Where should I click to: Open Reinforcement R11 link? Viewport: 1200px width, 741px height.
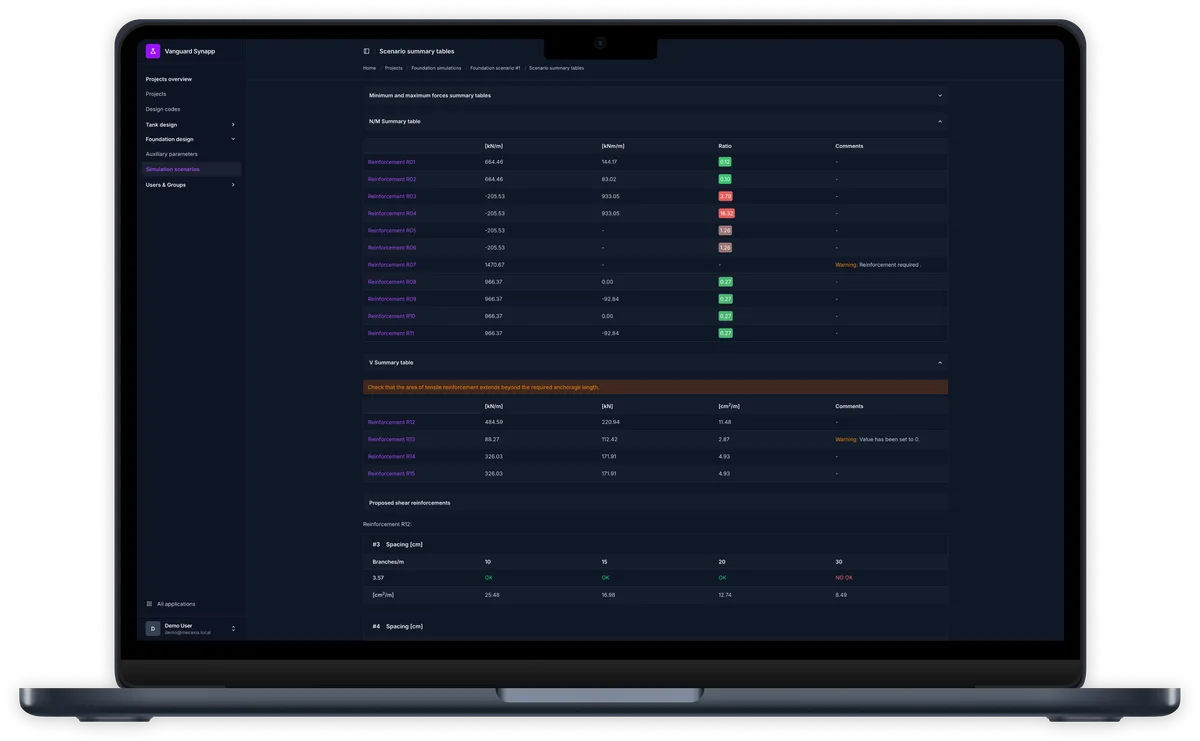(x=391, y=333)
